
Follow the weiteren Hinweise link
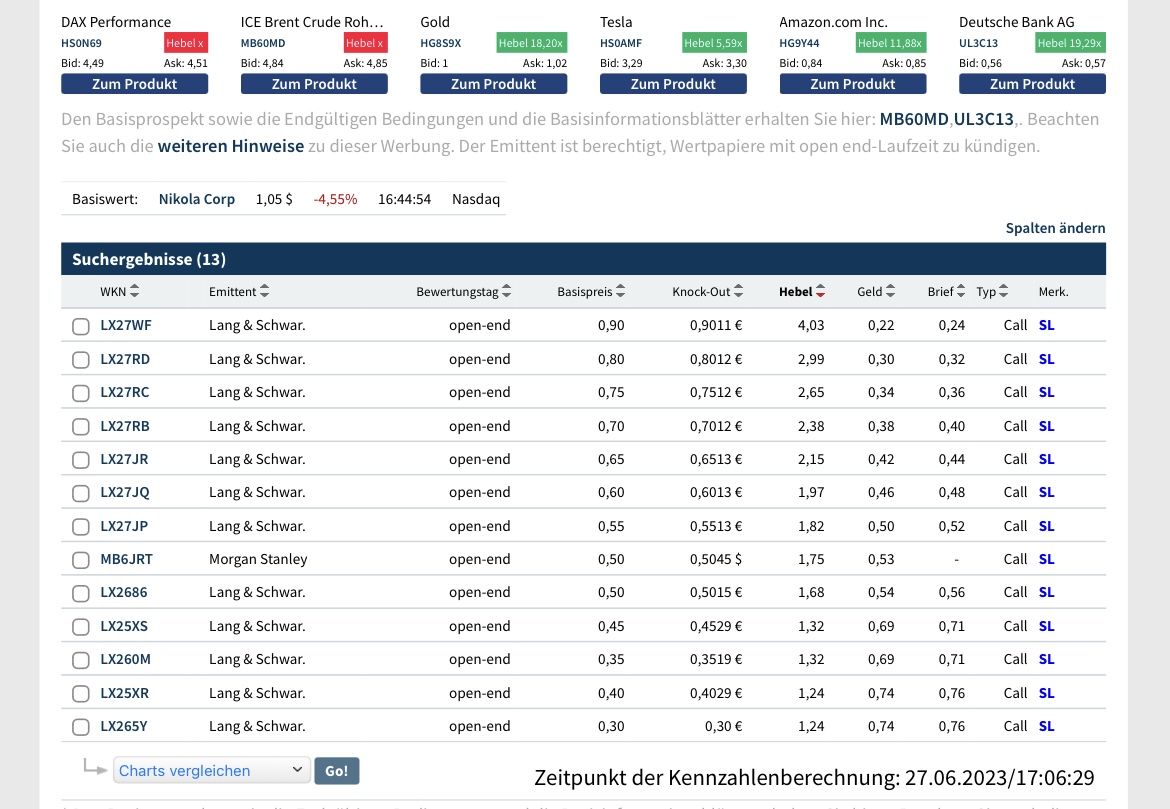(x=231, y=146)
